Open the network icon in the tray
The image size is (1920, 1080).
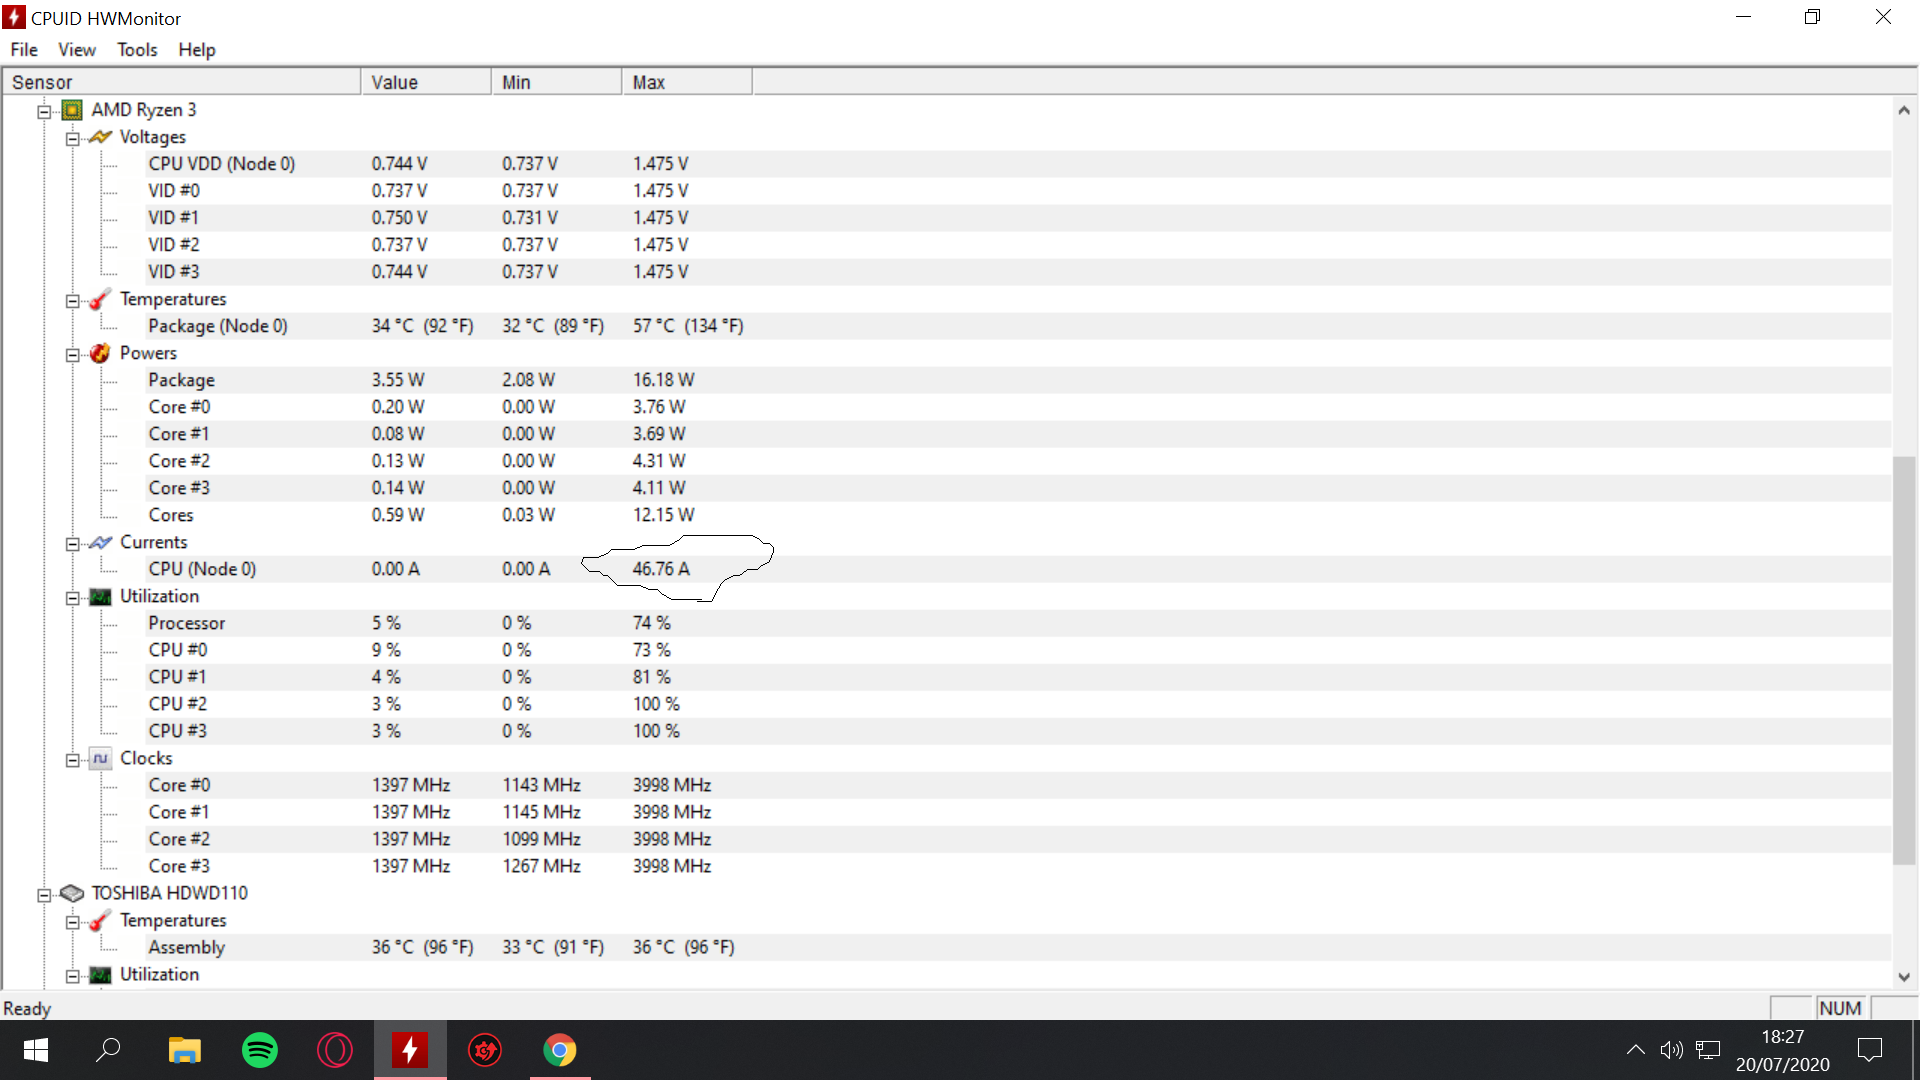tap(1708, 1050)
